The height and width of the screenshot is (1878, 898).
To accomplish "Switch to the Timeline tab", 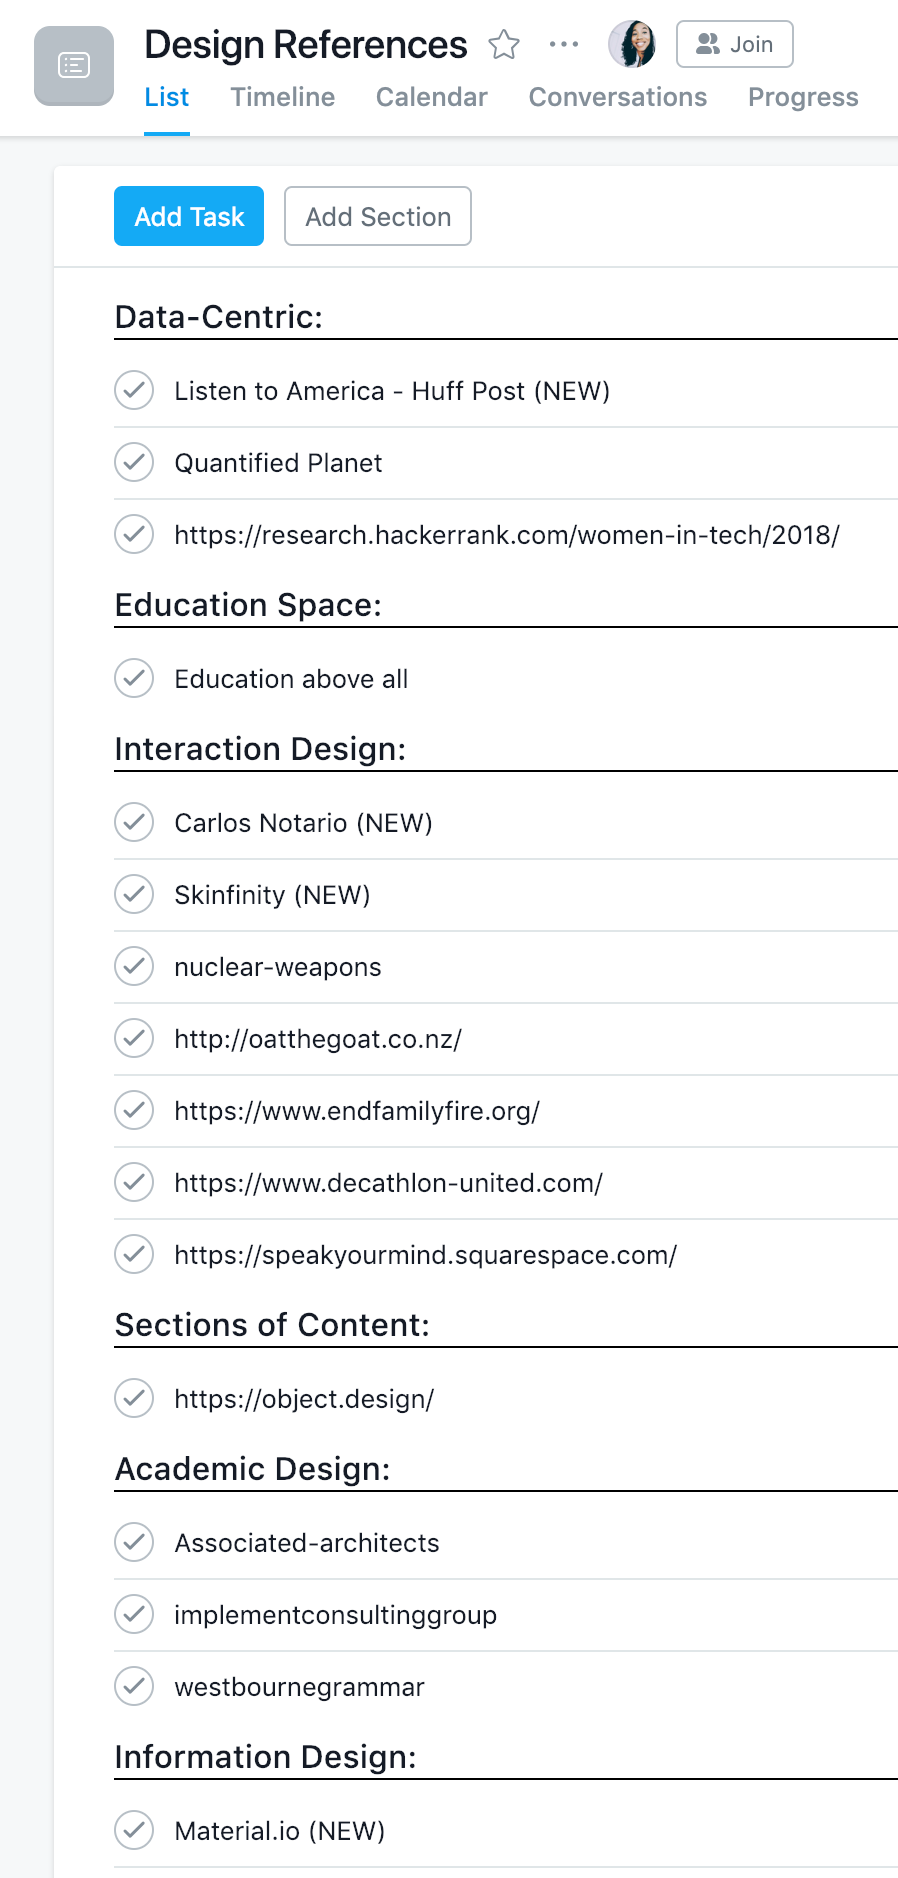I will click(x=282, y=97).
